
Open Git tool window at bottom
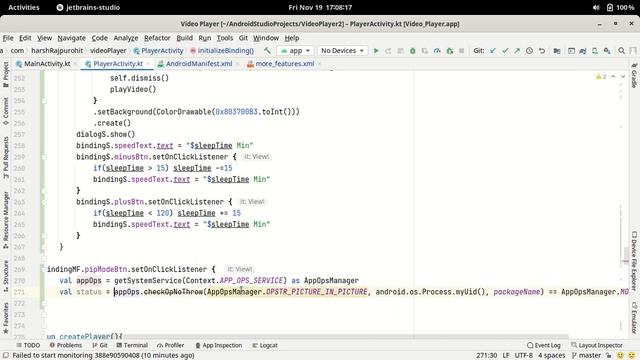(x=100, y=345)
